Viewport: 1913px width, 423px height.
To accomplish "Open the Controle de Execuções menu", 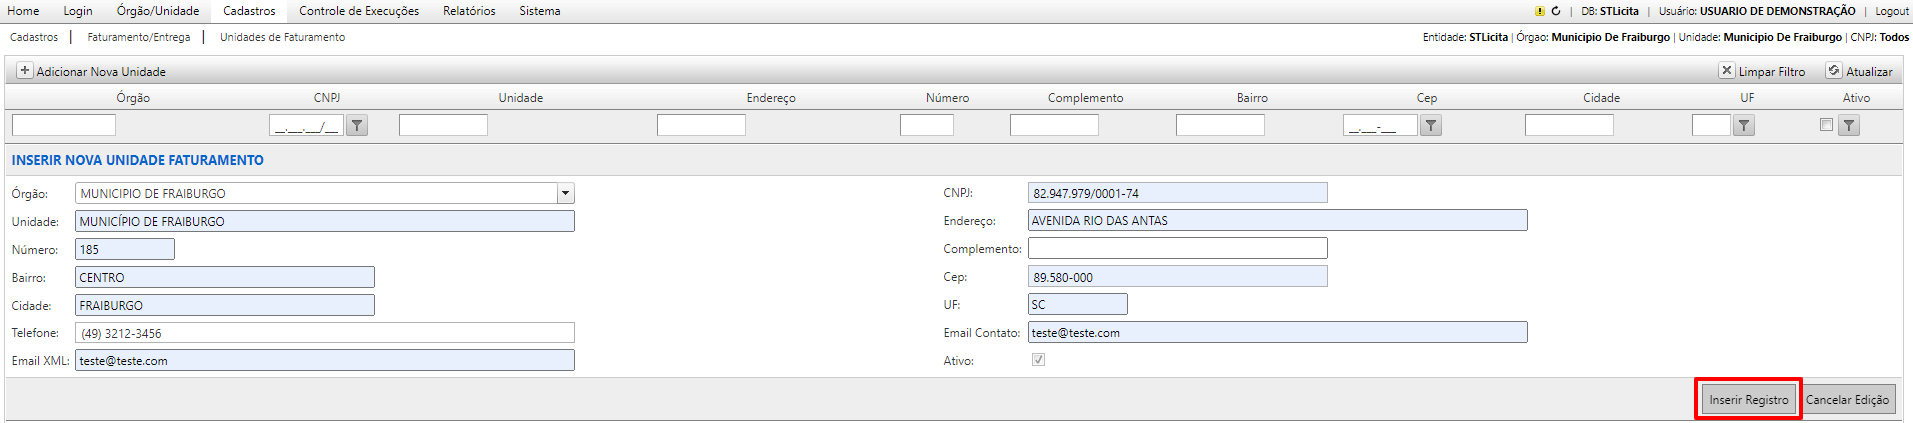I will (359, 11).
